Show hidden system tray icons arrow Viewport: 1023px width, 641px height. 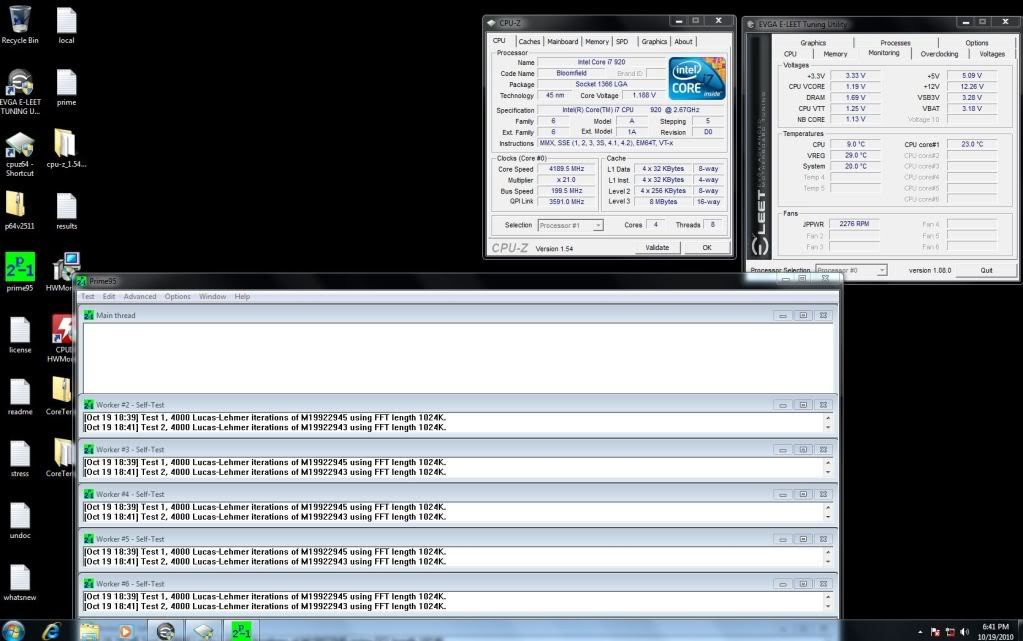[920, 632]
